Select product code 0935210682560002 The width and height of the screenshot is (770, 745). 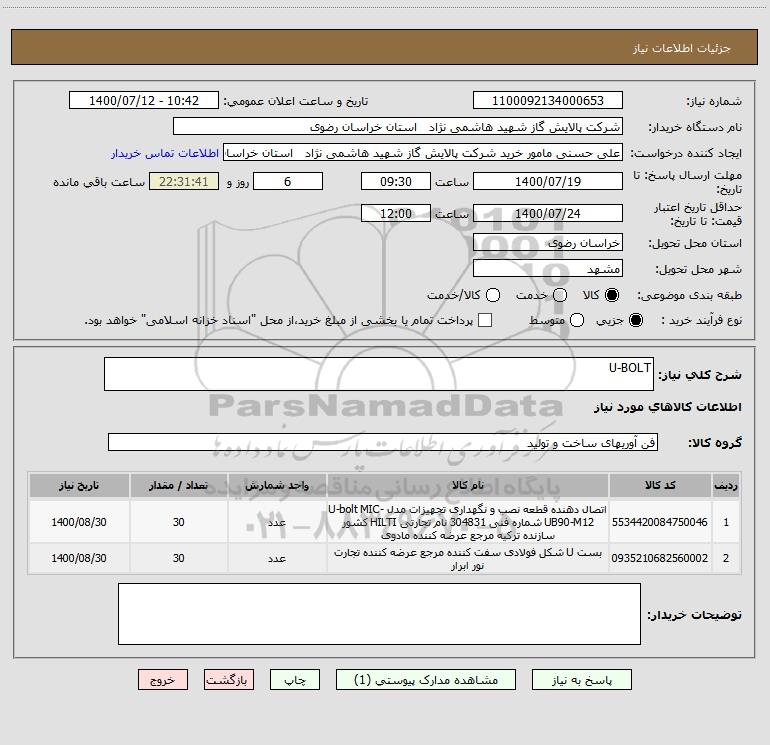click(x=660, y=558)
